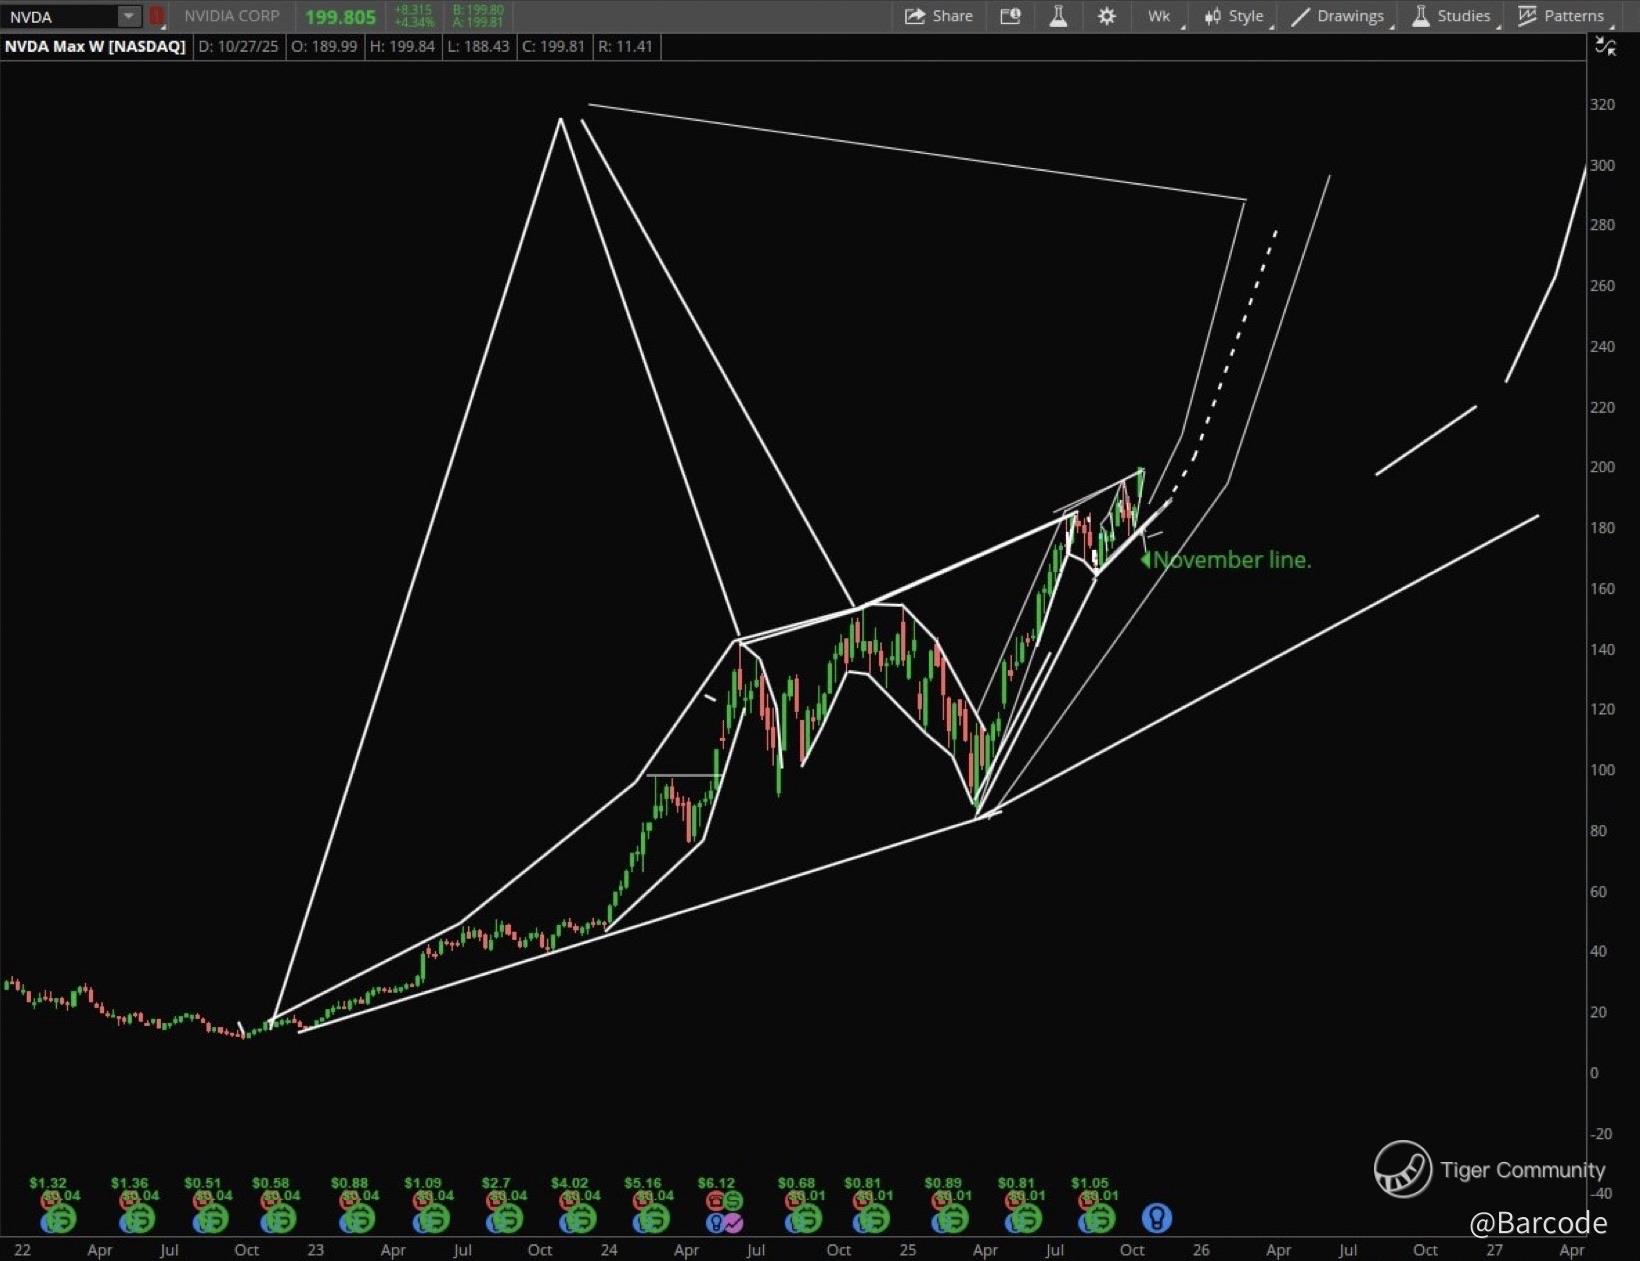The image size is (1640, 1261).
Task: Click the 199.805 last price
Action: coord(340,17)
